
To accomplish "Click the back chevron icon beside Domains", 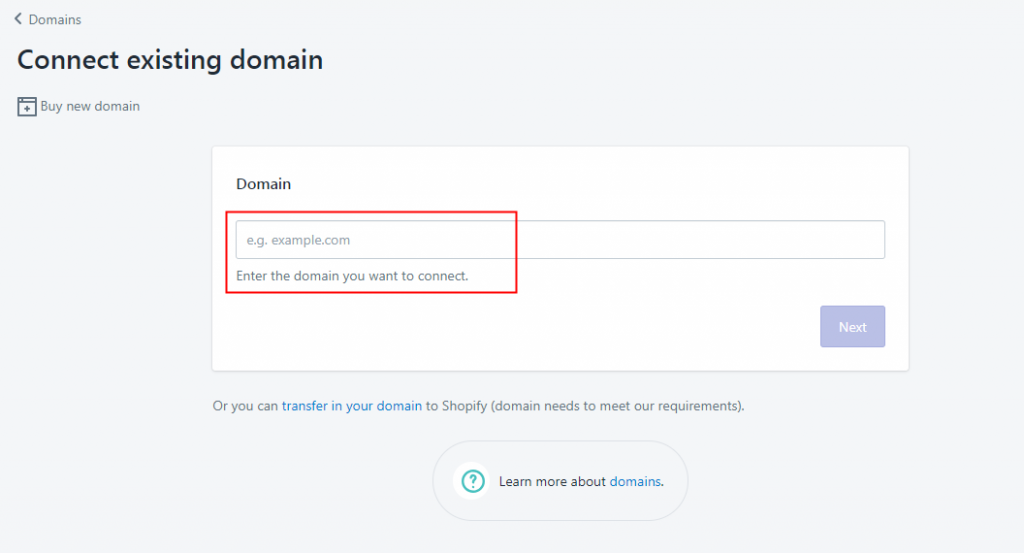I will 18,19.
